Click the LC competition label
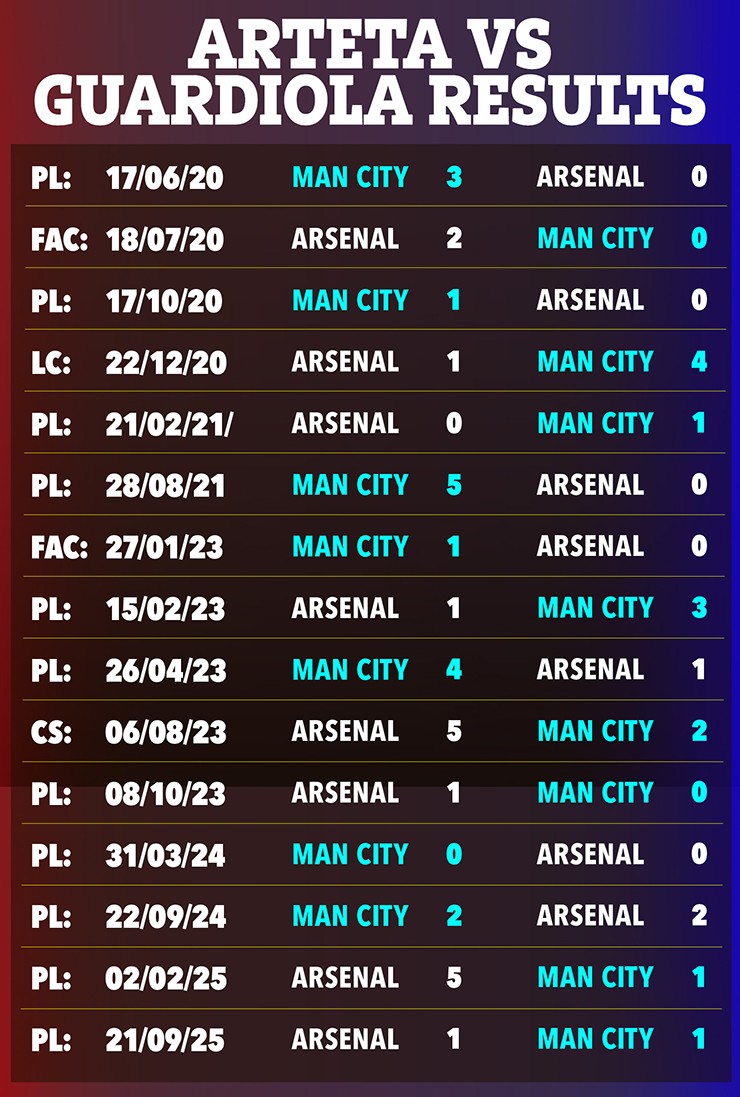Image resolution: width=740 pixels, height=1097 pixels. click(50, 363)
